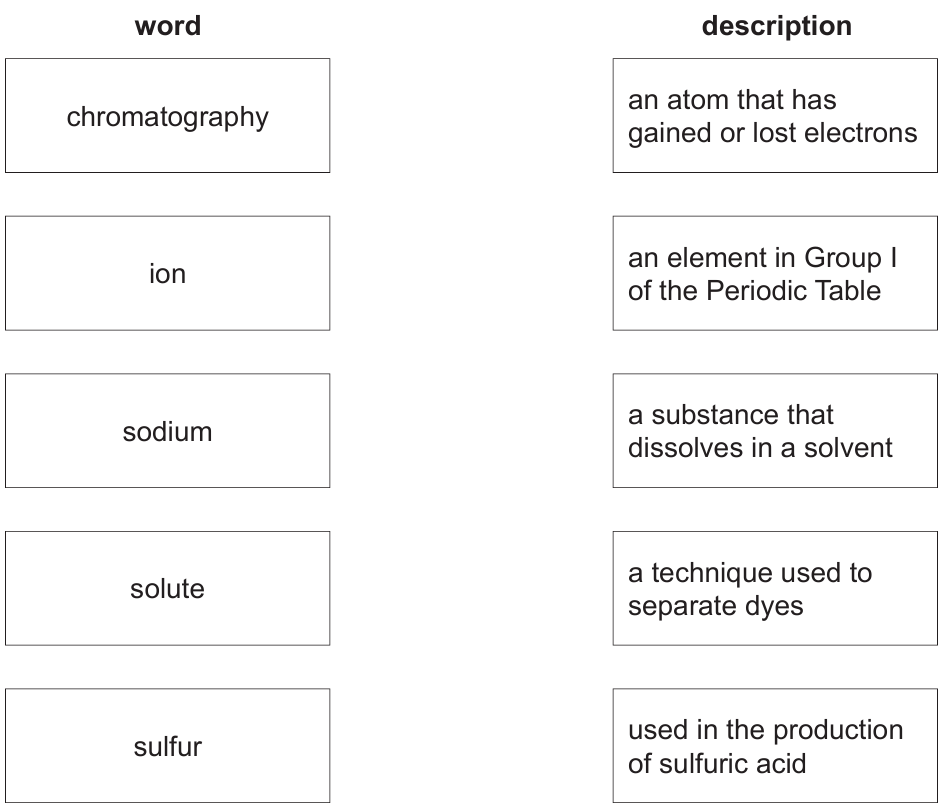
Task: Click the words 'separate dyes'
Action: pyautogui.click(x=716, y=607)
